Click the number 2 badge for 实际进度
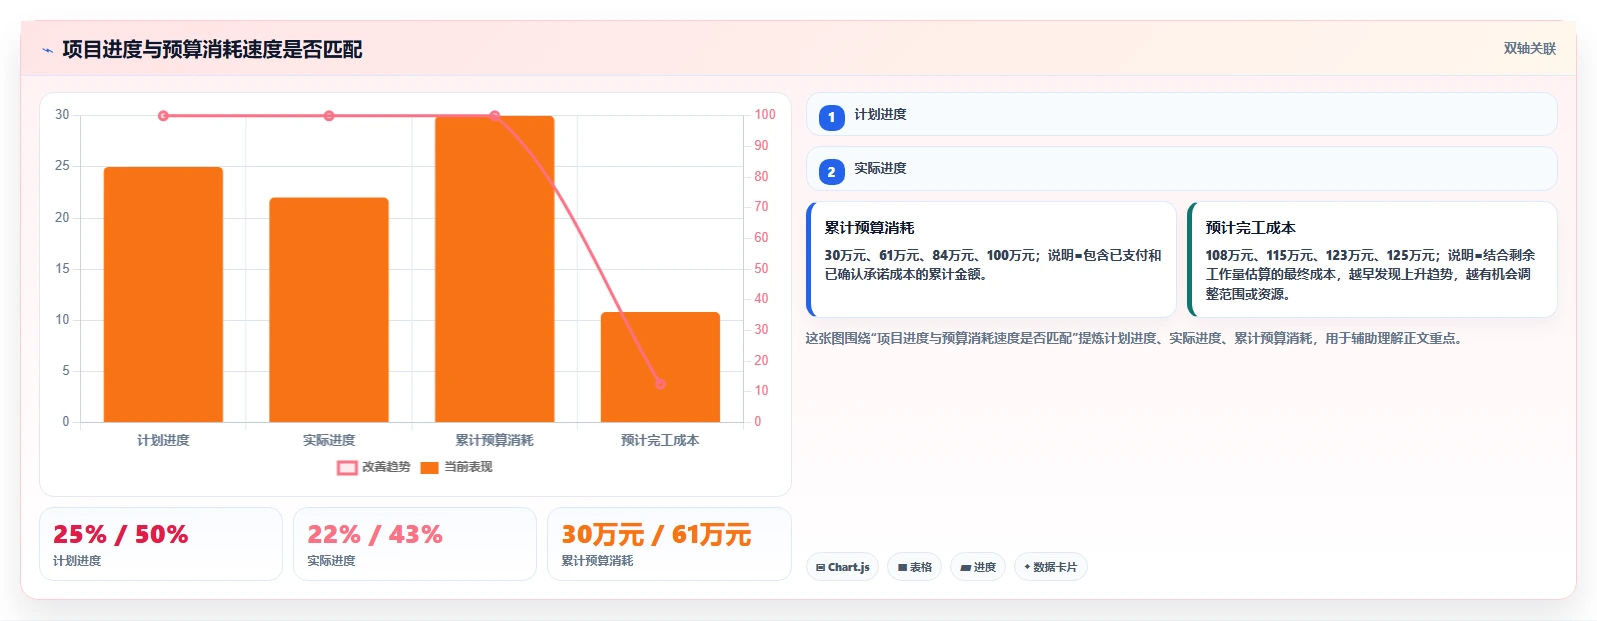This screenshot has height=621, width=1597. (831, 171)
